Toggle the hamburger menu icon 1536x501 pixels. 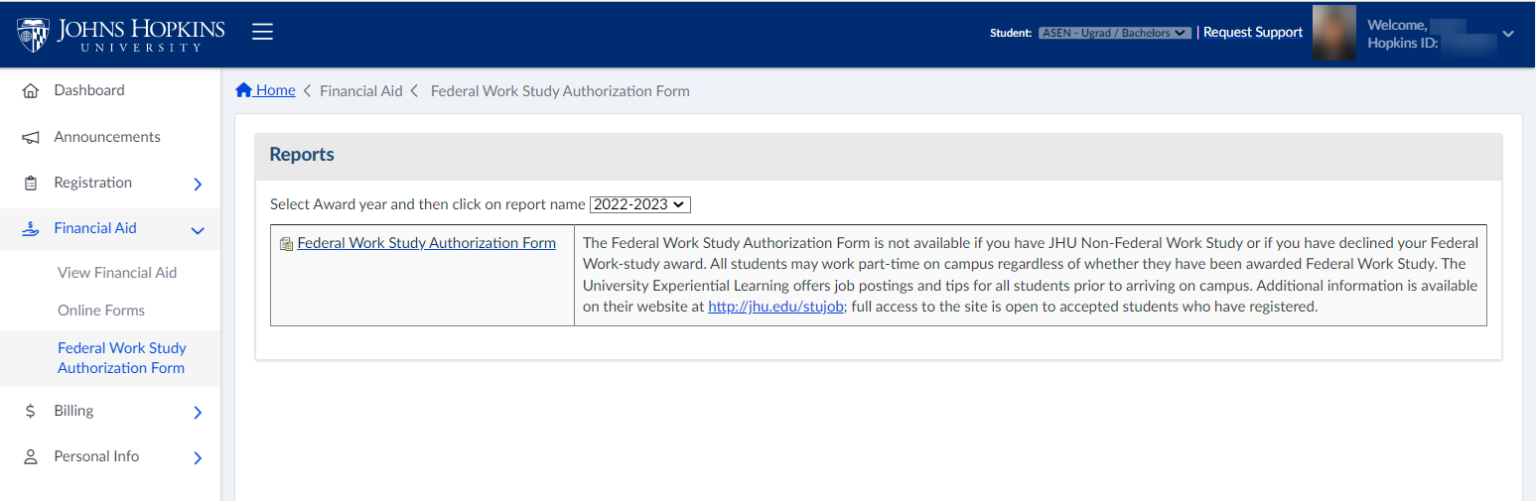[x=262, y=32]
